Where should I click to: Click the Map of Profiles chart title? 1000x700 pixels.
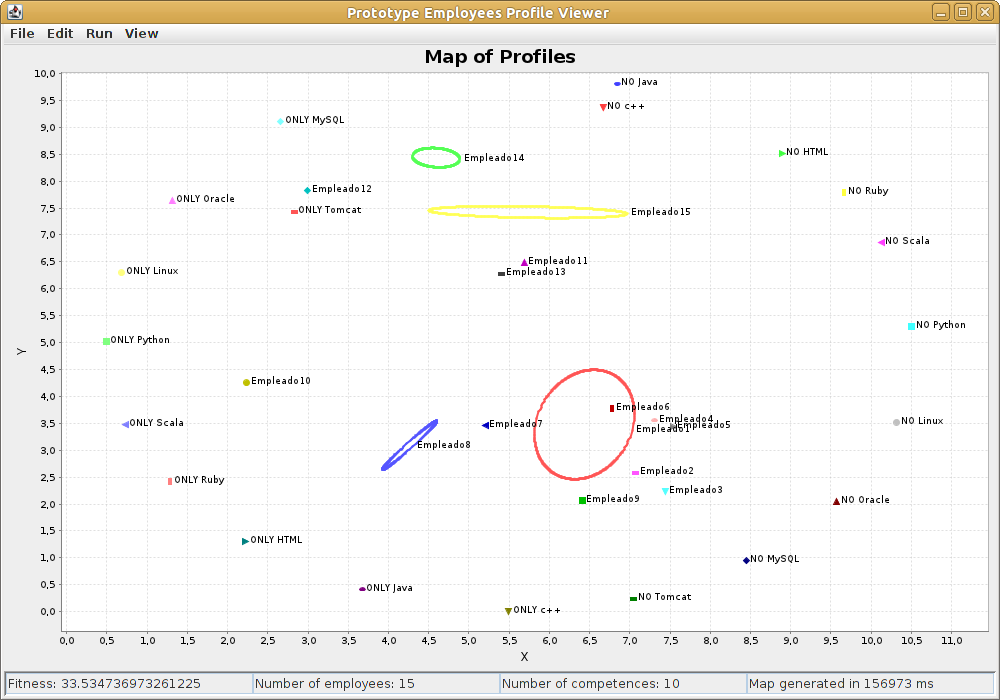click(500, 57)
